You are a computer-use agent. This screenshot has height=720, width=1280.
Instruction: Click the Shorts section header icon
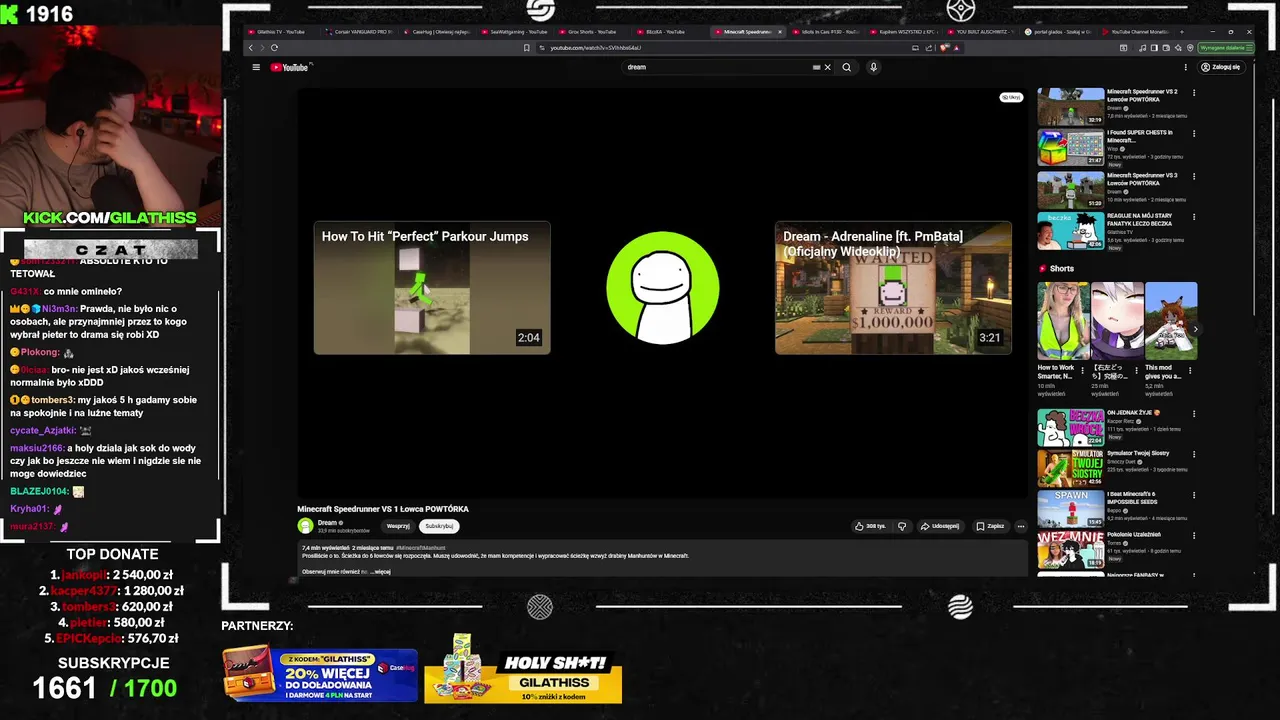pyautogui.click(x=1042, y=268)
